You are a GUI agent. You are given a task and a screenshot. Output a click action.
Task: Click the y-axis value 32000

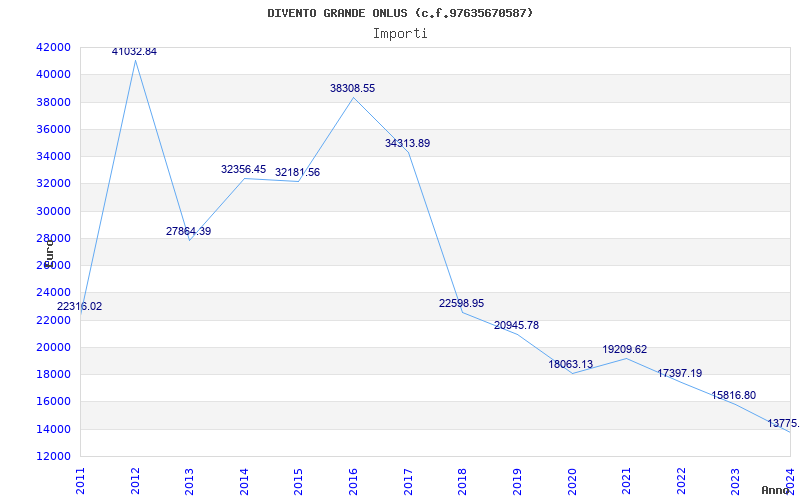(53, 184)
